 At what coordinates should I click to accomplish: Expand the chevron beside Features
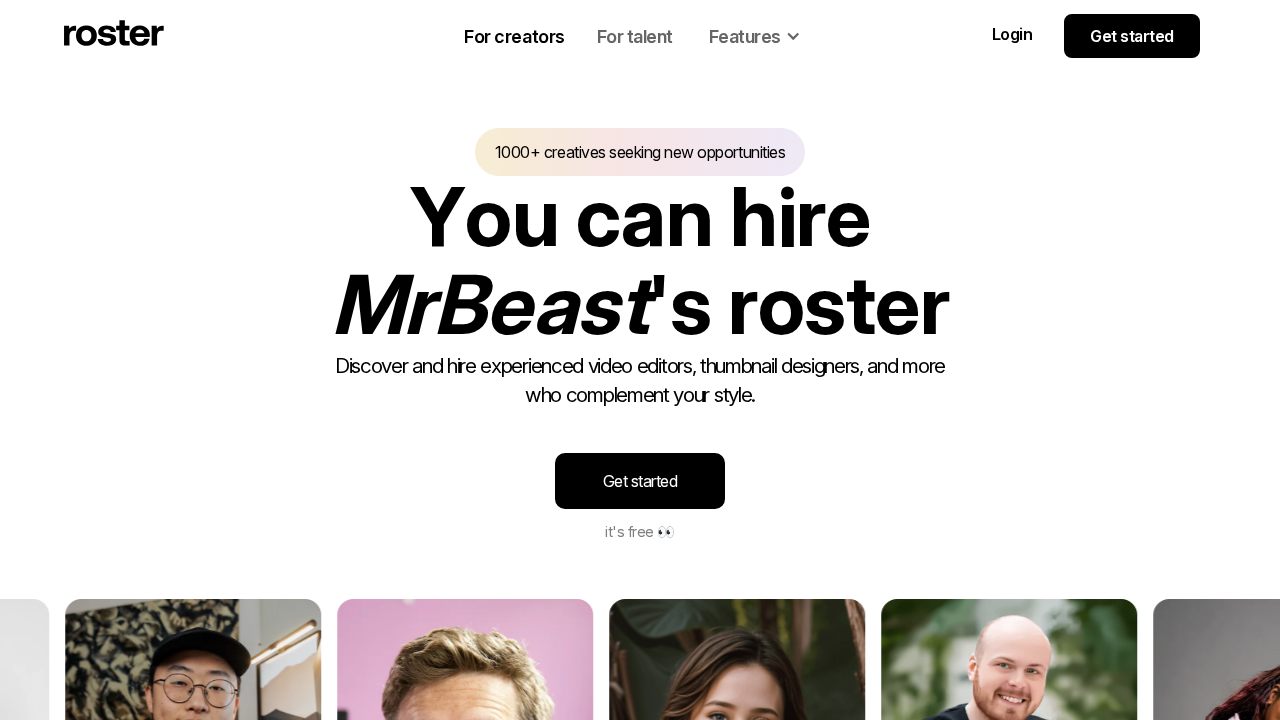[793, 37]
